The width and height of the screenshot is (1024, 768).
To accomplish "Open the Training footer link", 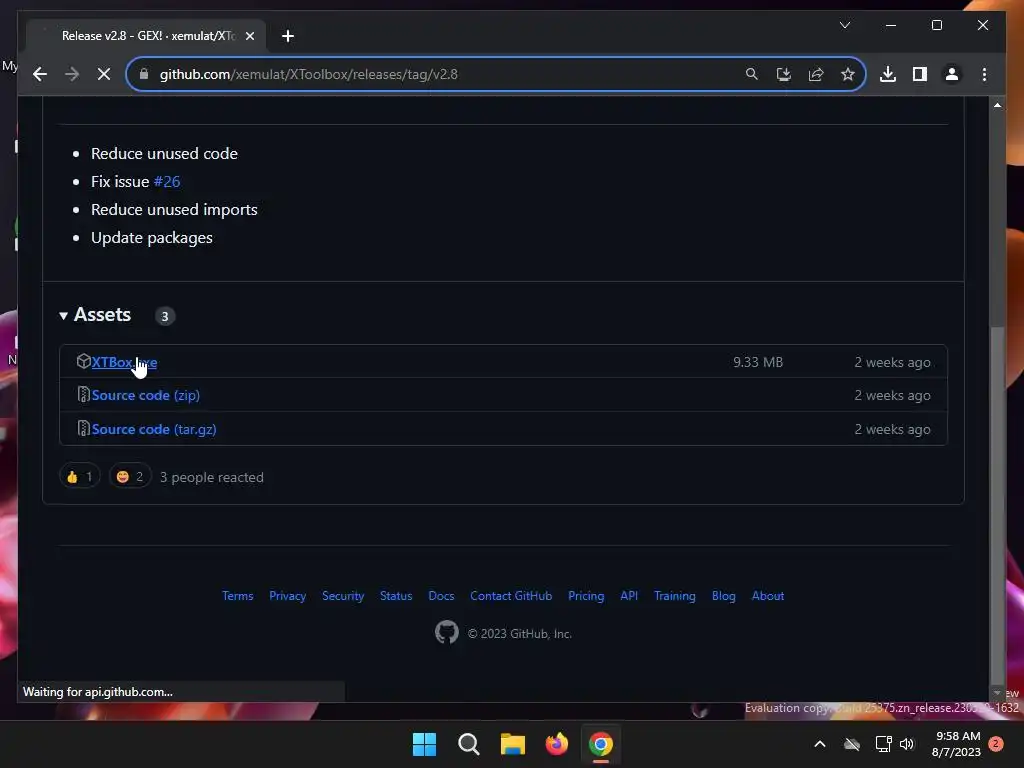I will tap(675, 596).
